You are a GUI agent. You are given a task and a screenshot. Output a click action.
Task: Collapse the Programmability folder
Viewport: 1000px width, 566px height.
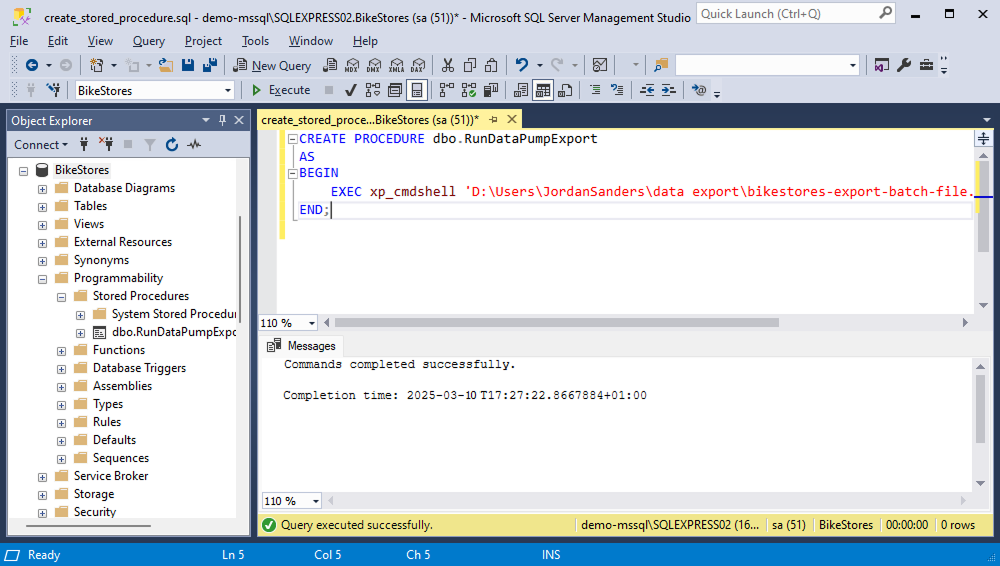click(42, 279)
